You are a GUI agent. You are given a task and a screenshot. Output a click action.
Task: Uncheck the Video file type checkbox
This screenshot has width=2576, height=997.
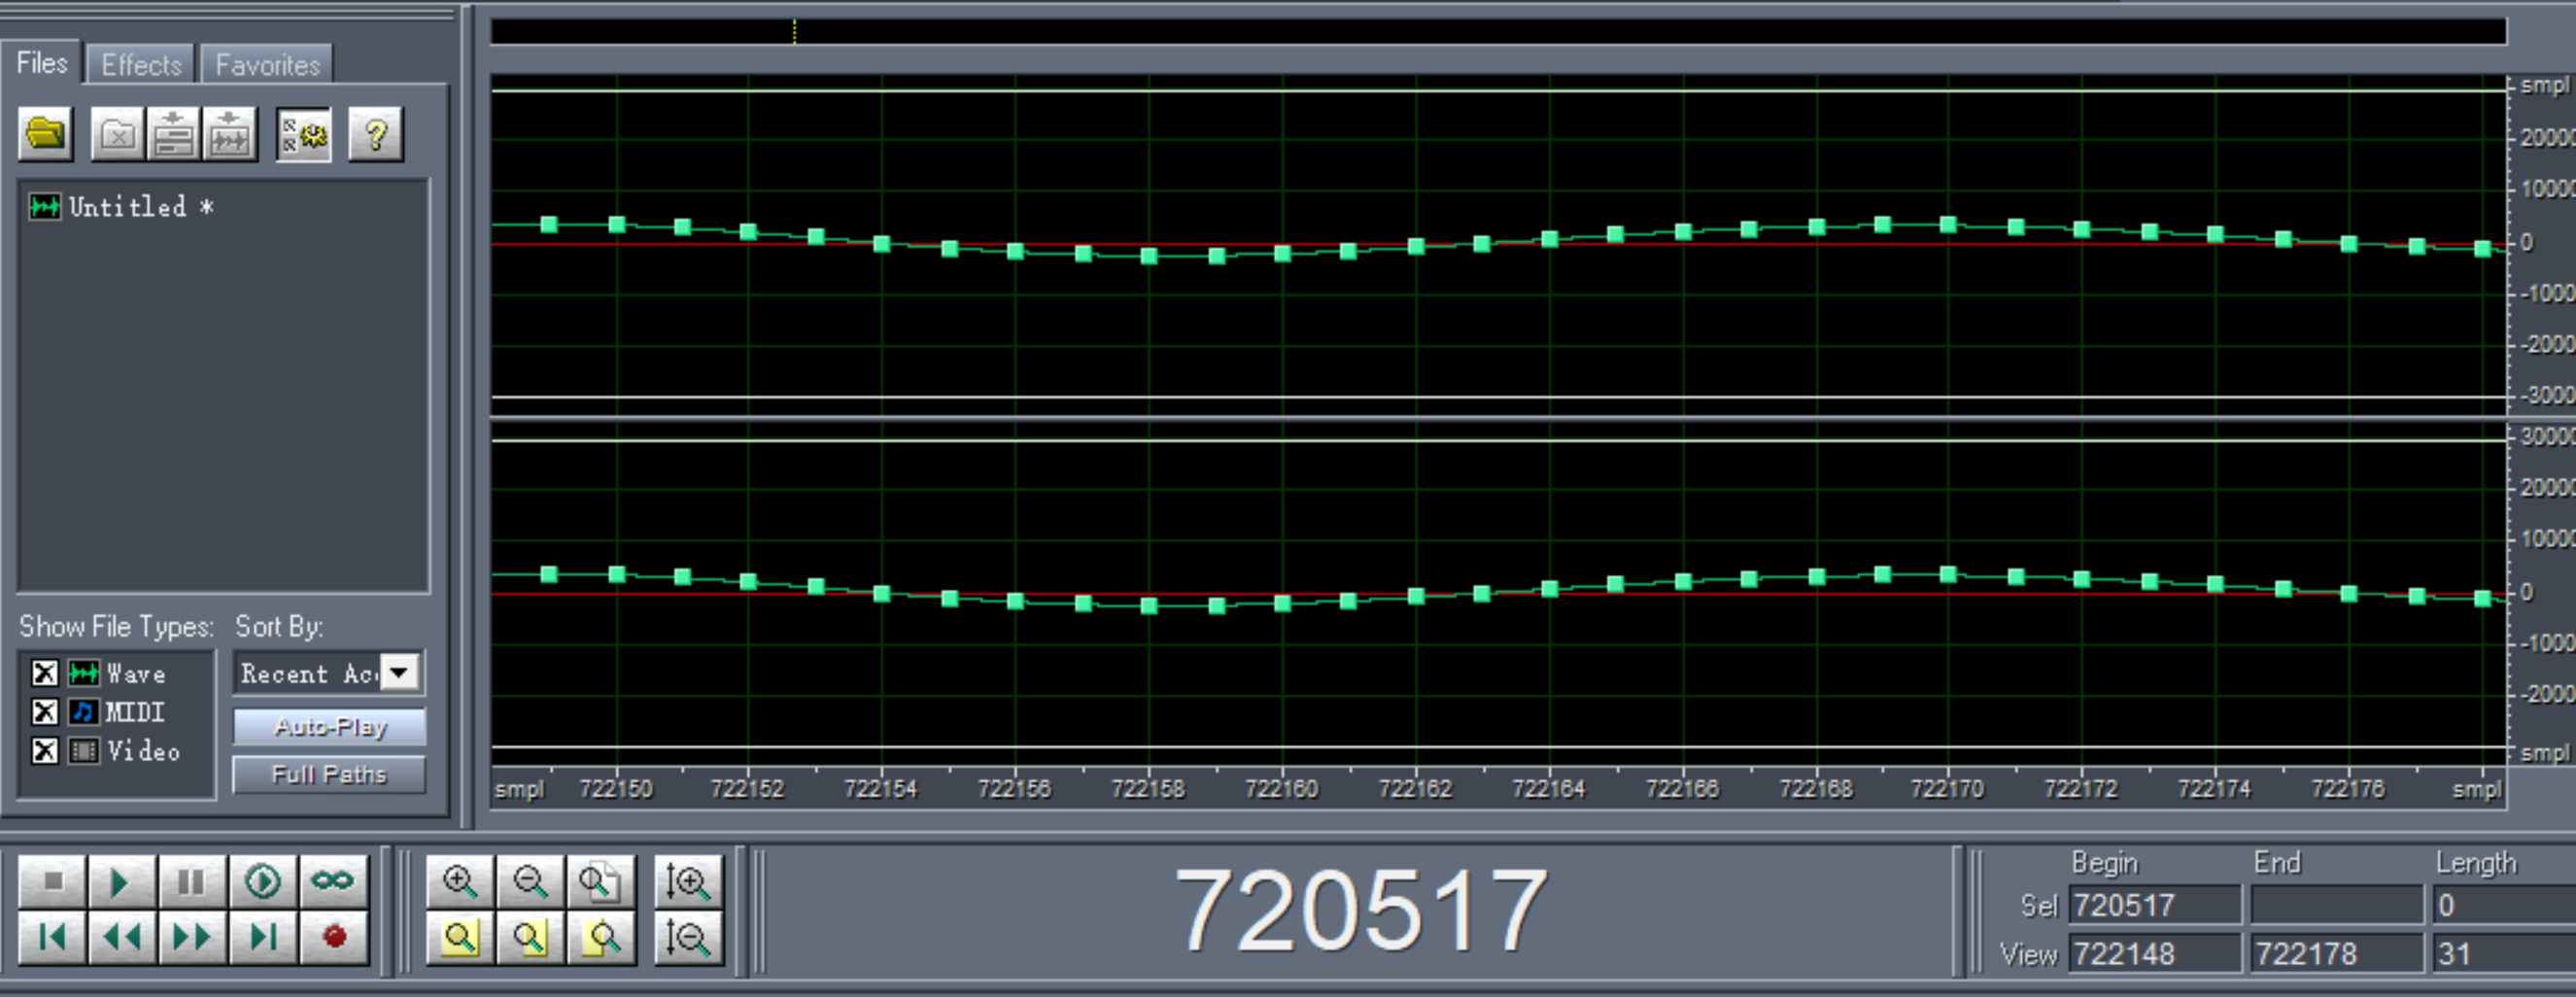[45, 751]
